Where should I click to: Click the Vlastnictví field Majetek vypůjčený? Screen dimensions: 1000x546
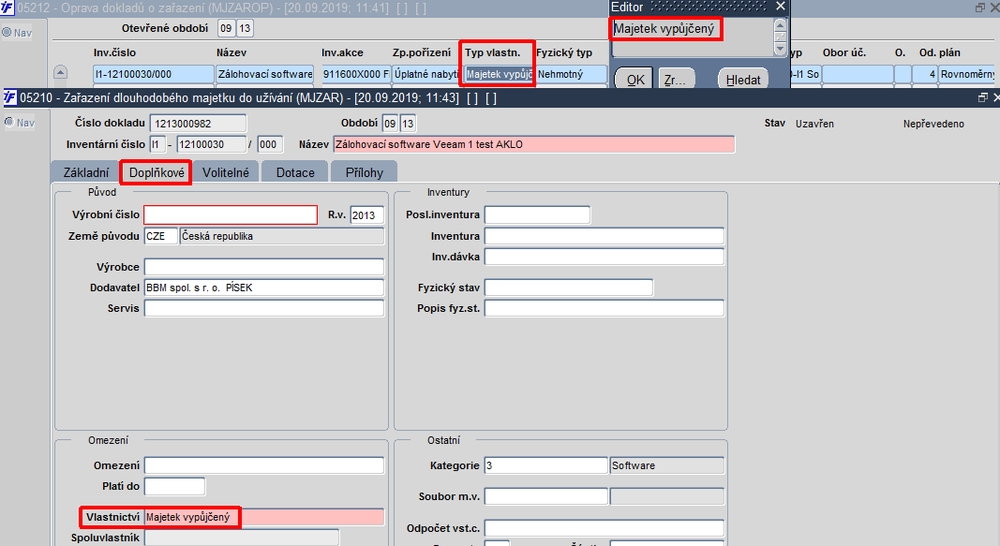coord(264,517)
